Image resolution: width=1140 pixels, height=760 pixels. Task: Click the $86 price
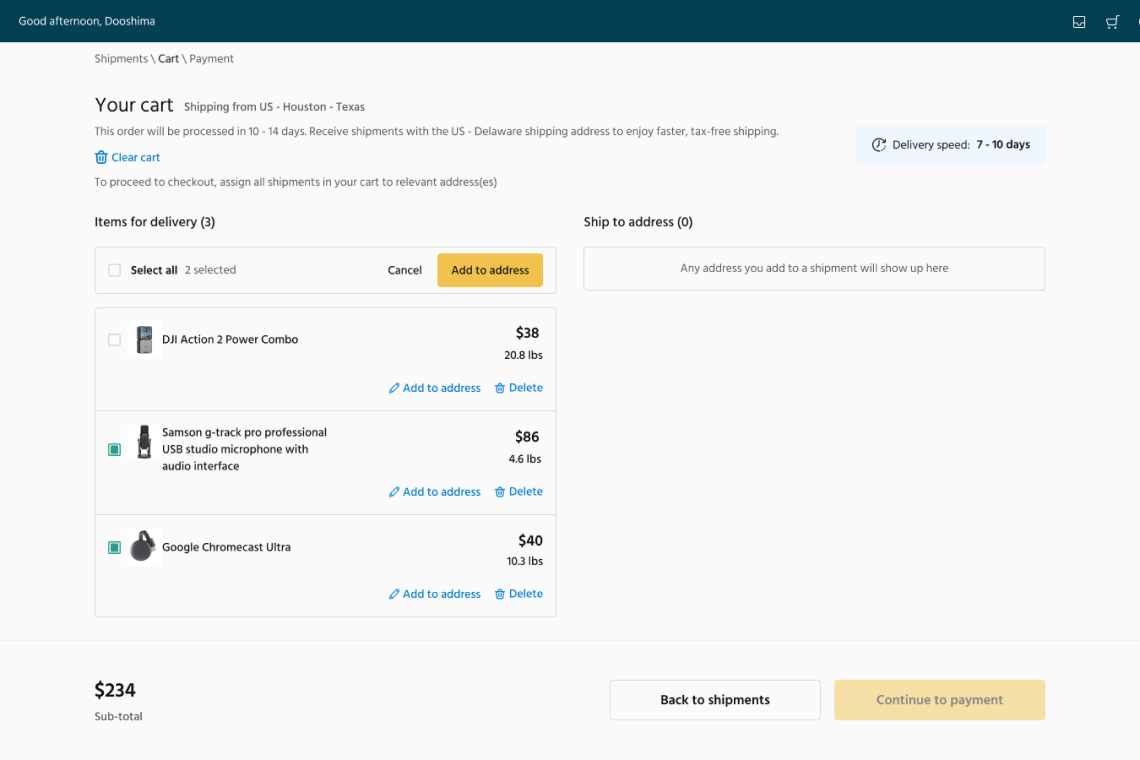tap(527, 437)
